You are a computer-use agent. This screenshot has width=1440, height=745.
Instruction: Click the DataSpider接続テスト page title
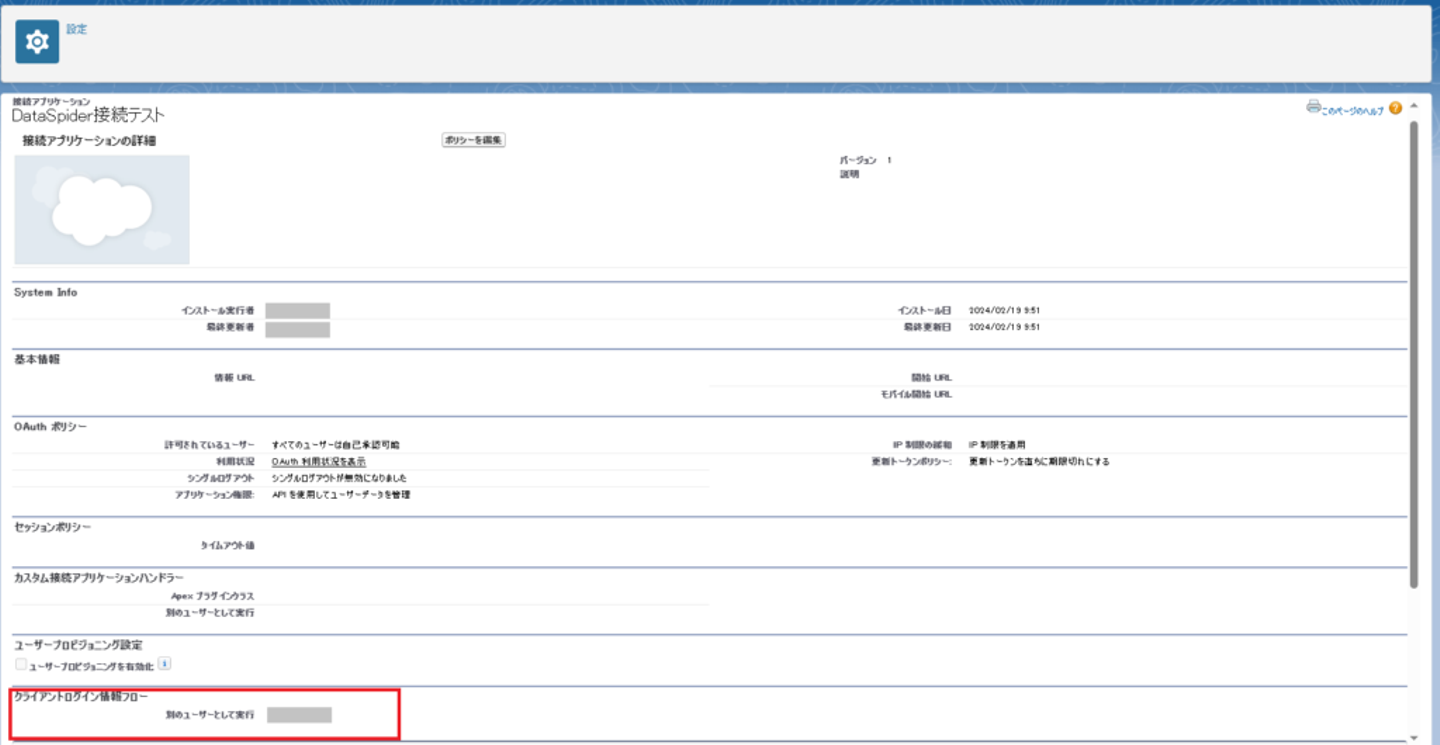(88, 116)
